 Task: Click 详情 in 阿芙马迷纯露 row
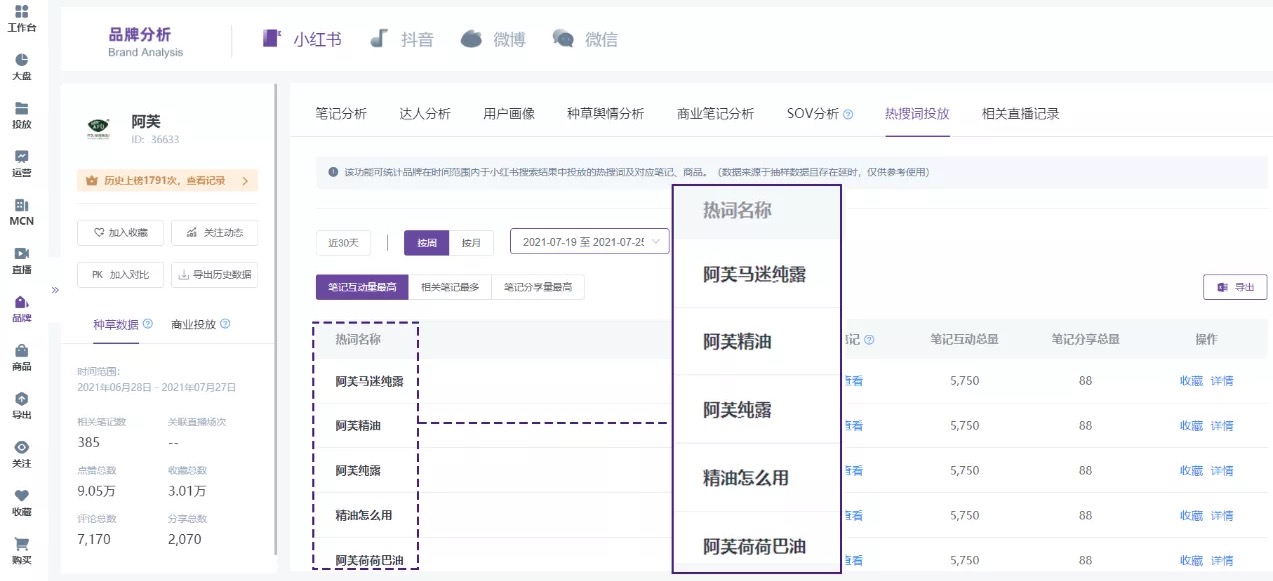click(1222, 381)
